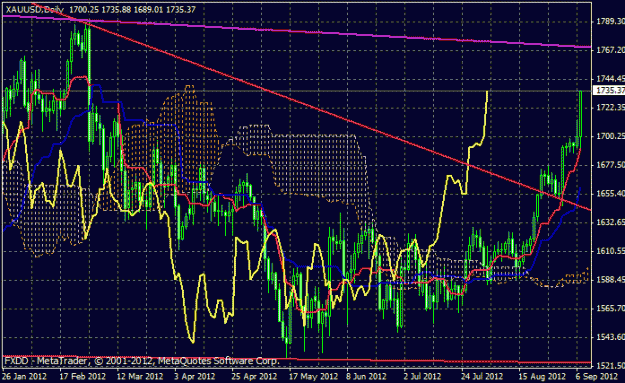Click the 1543.60 price axis label
625x383 pixels.
click(x=610, y=337)
